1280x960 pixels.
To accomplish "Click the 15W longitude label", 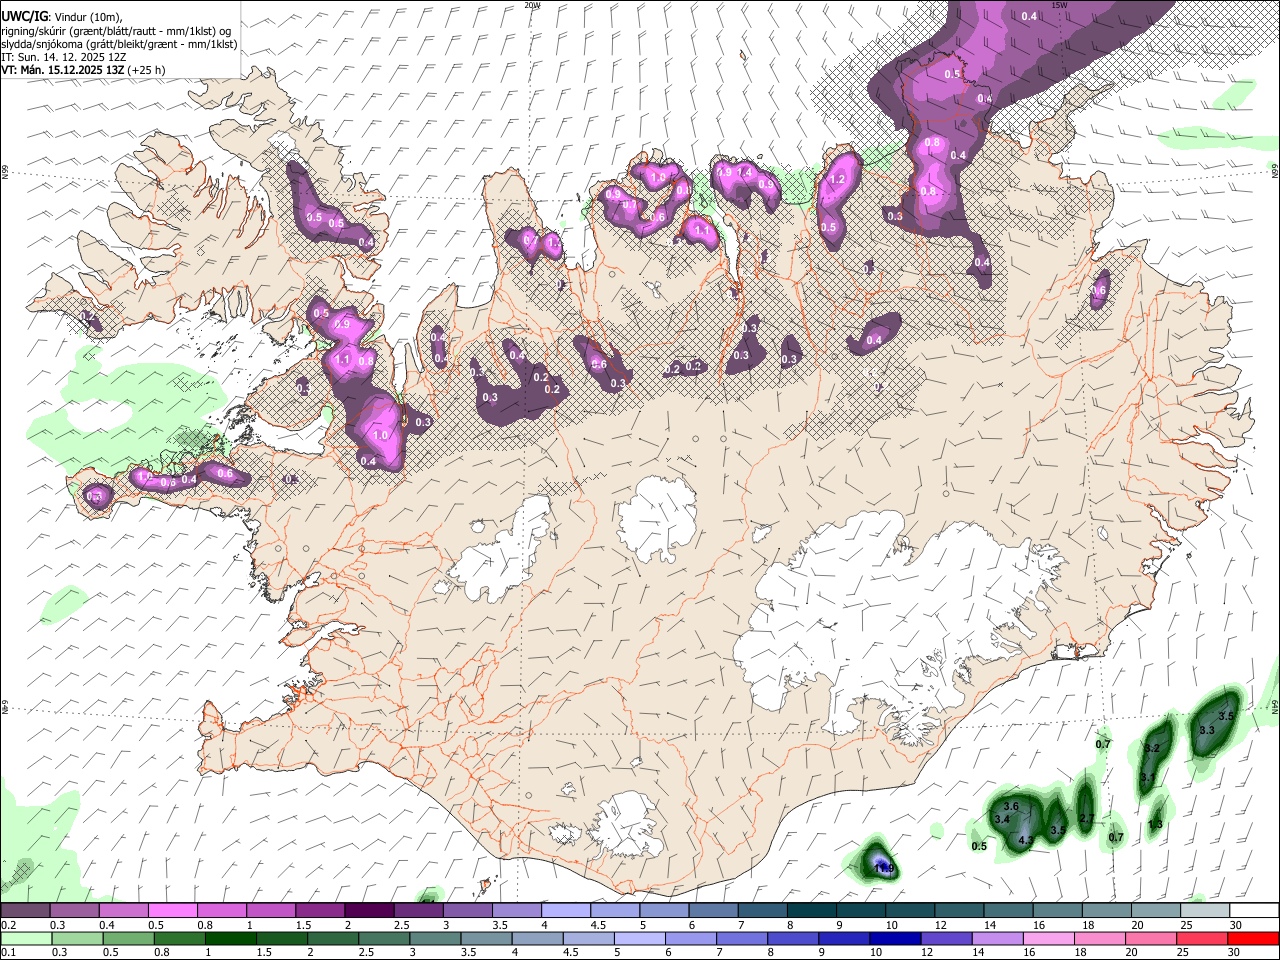I will pos(1059,5).
